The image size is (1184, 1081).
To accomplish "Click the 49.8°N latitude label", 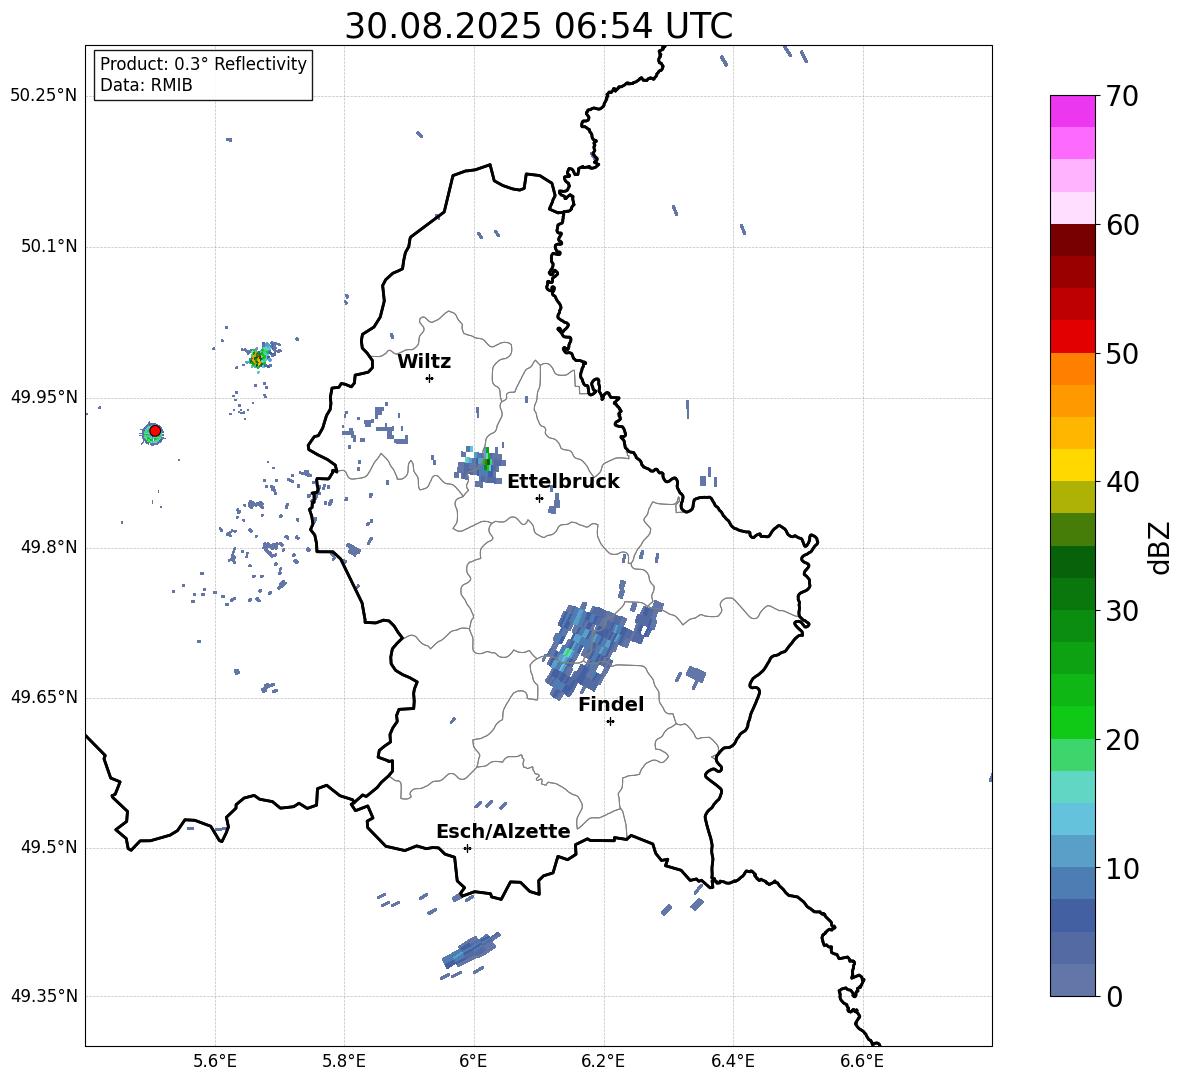I will (x=49, y=547).
